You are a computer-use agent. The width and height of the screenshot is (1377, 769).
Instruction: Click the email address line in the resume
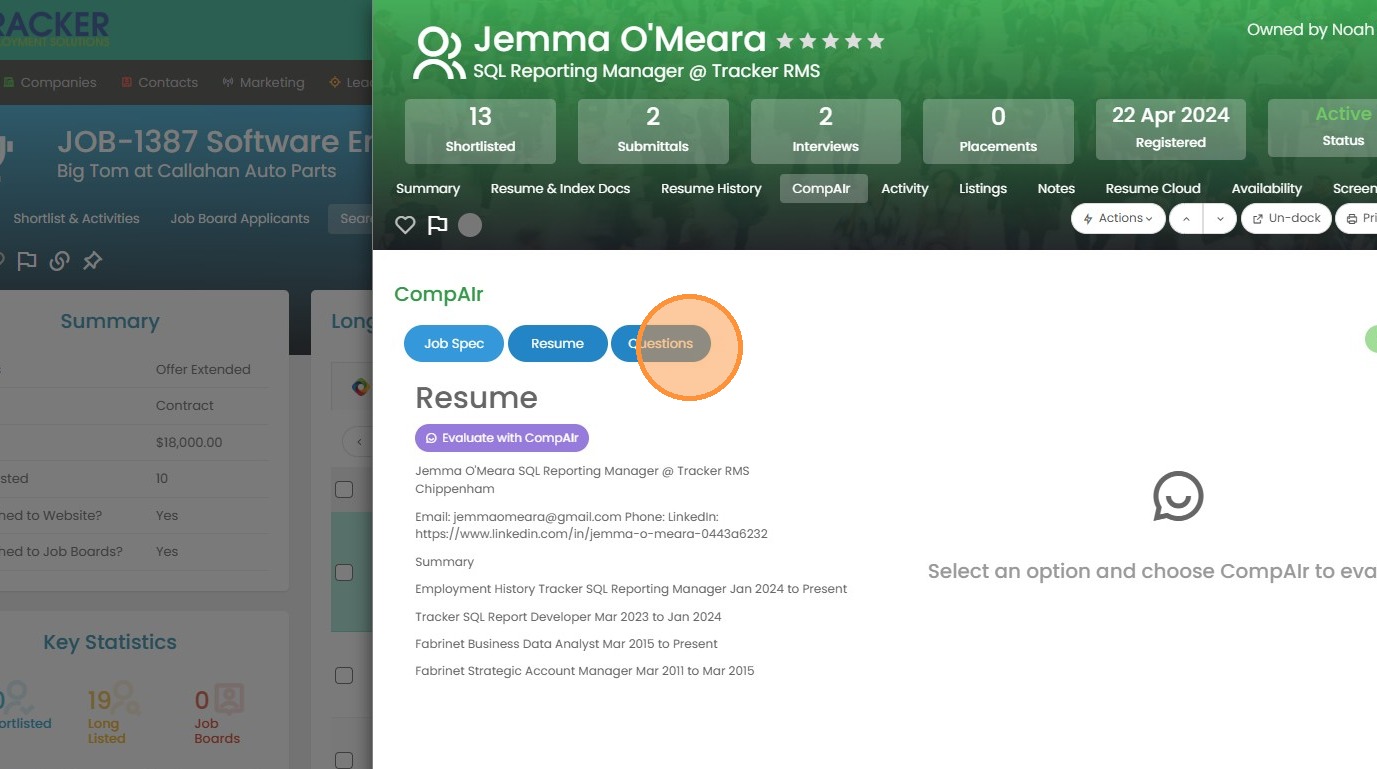[x=567, y=517]
